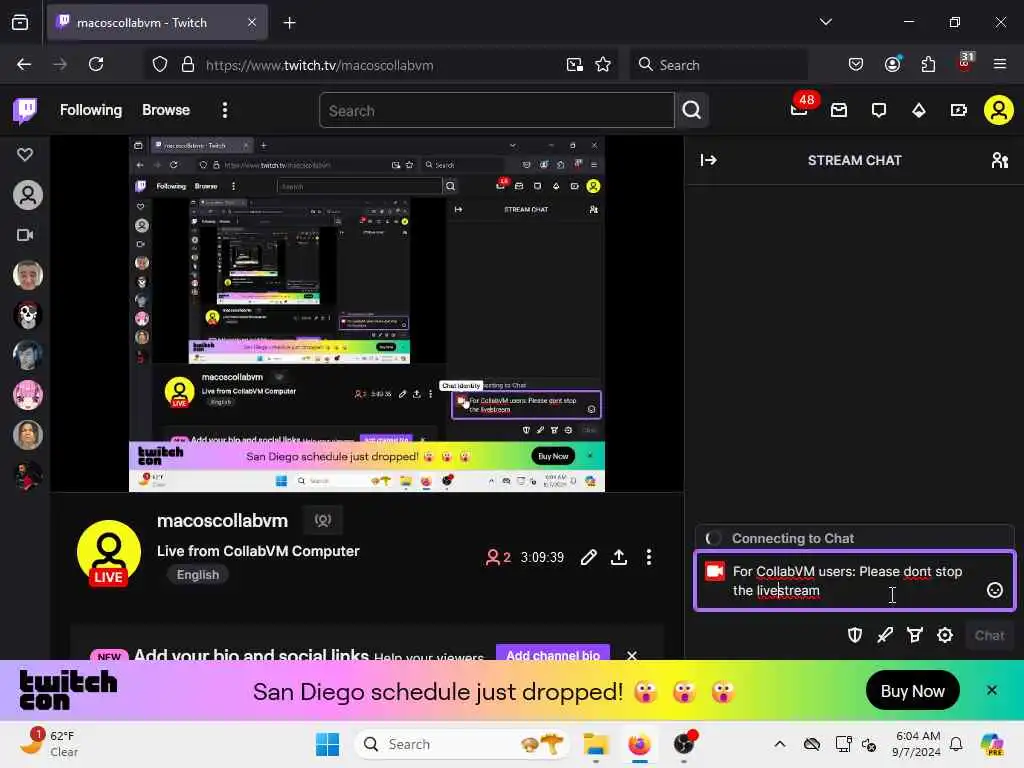The image size is (1024, 768).
Task: Open Twitch notifications showing 48
Action: tap(801, 108)
